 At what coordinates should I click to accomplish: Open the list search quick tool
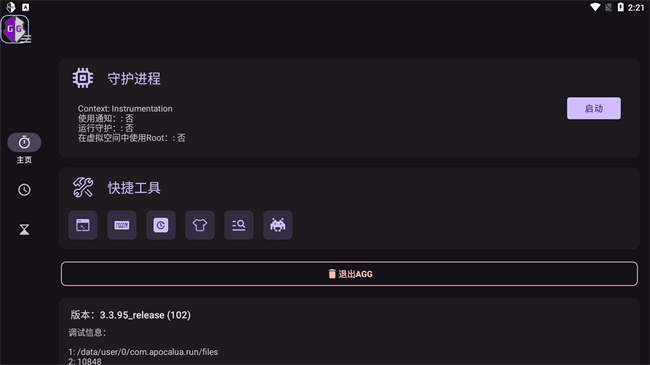[x=239, y=225]
